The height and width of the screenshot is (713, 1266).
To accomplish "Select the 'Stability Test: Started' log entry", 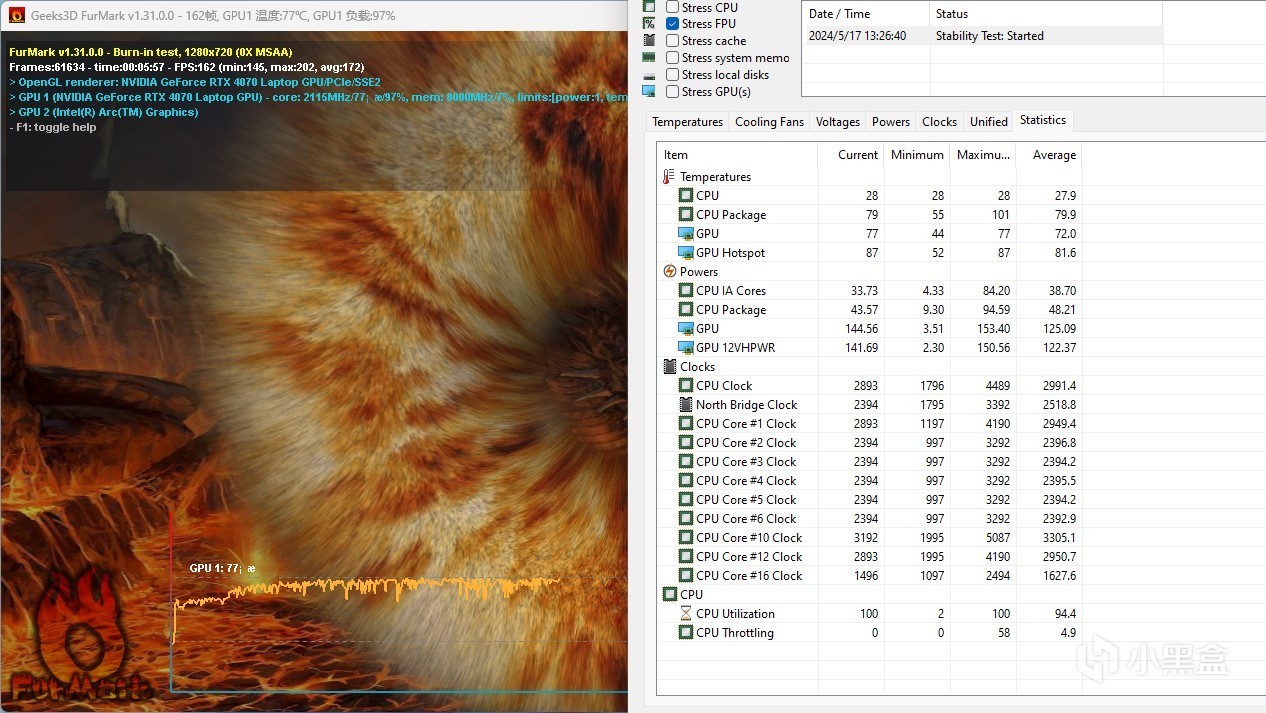I will [989, 36].
